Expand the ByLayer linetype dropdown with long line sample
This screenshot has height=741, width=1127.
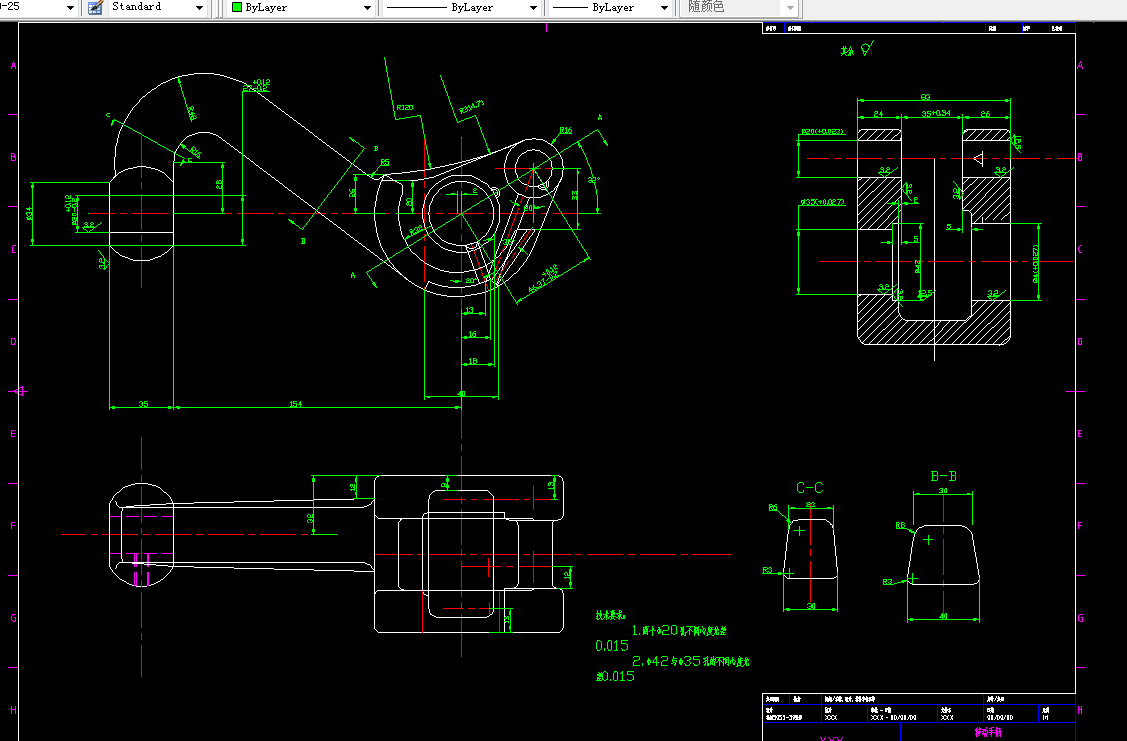click(533, 8)
